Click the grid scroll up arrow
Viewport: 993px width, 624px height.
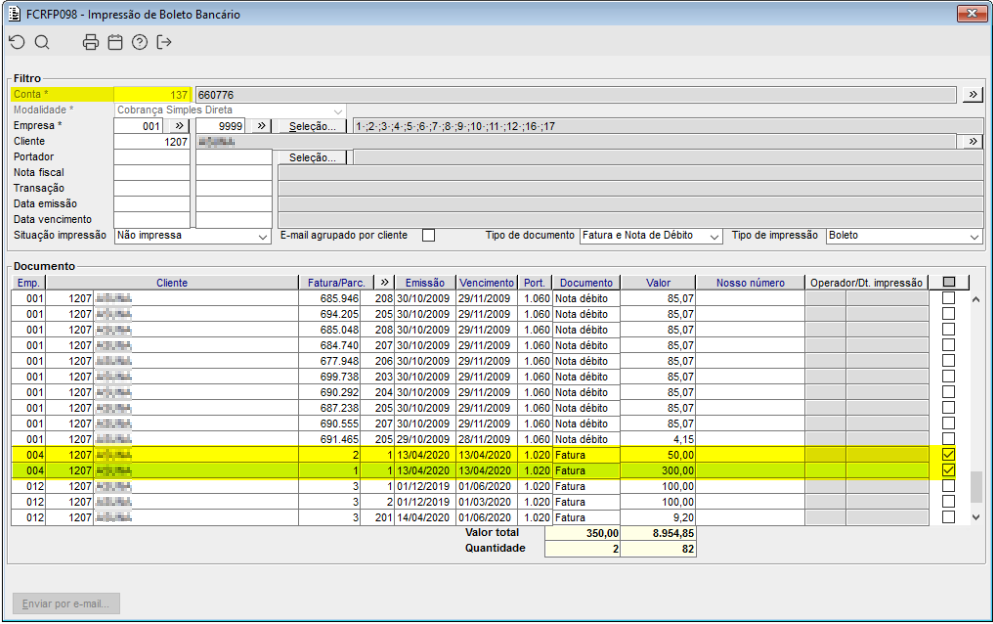(x=976, y=299)
